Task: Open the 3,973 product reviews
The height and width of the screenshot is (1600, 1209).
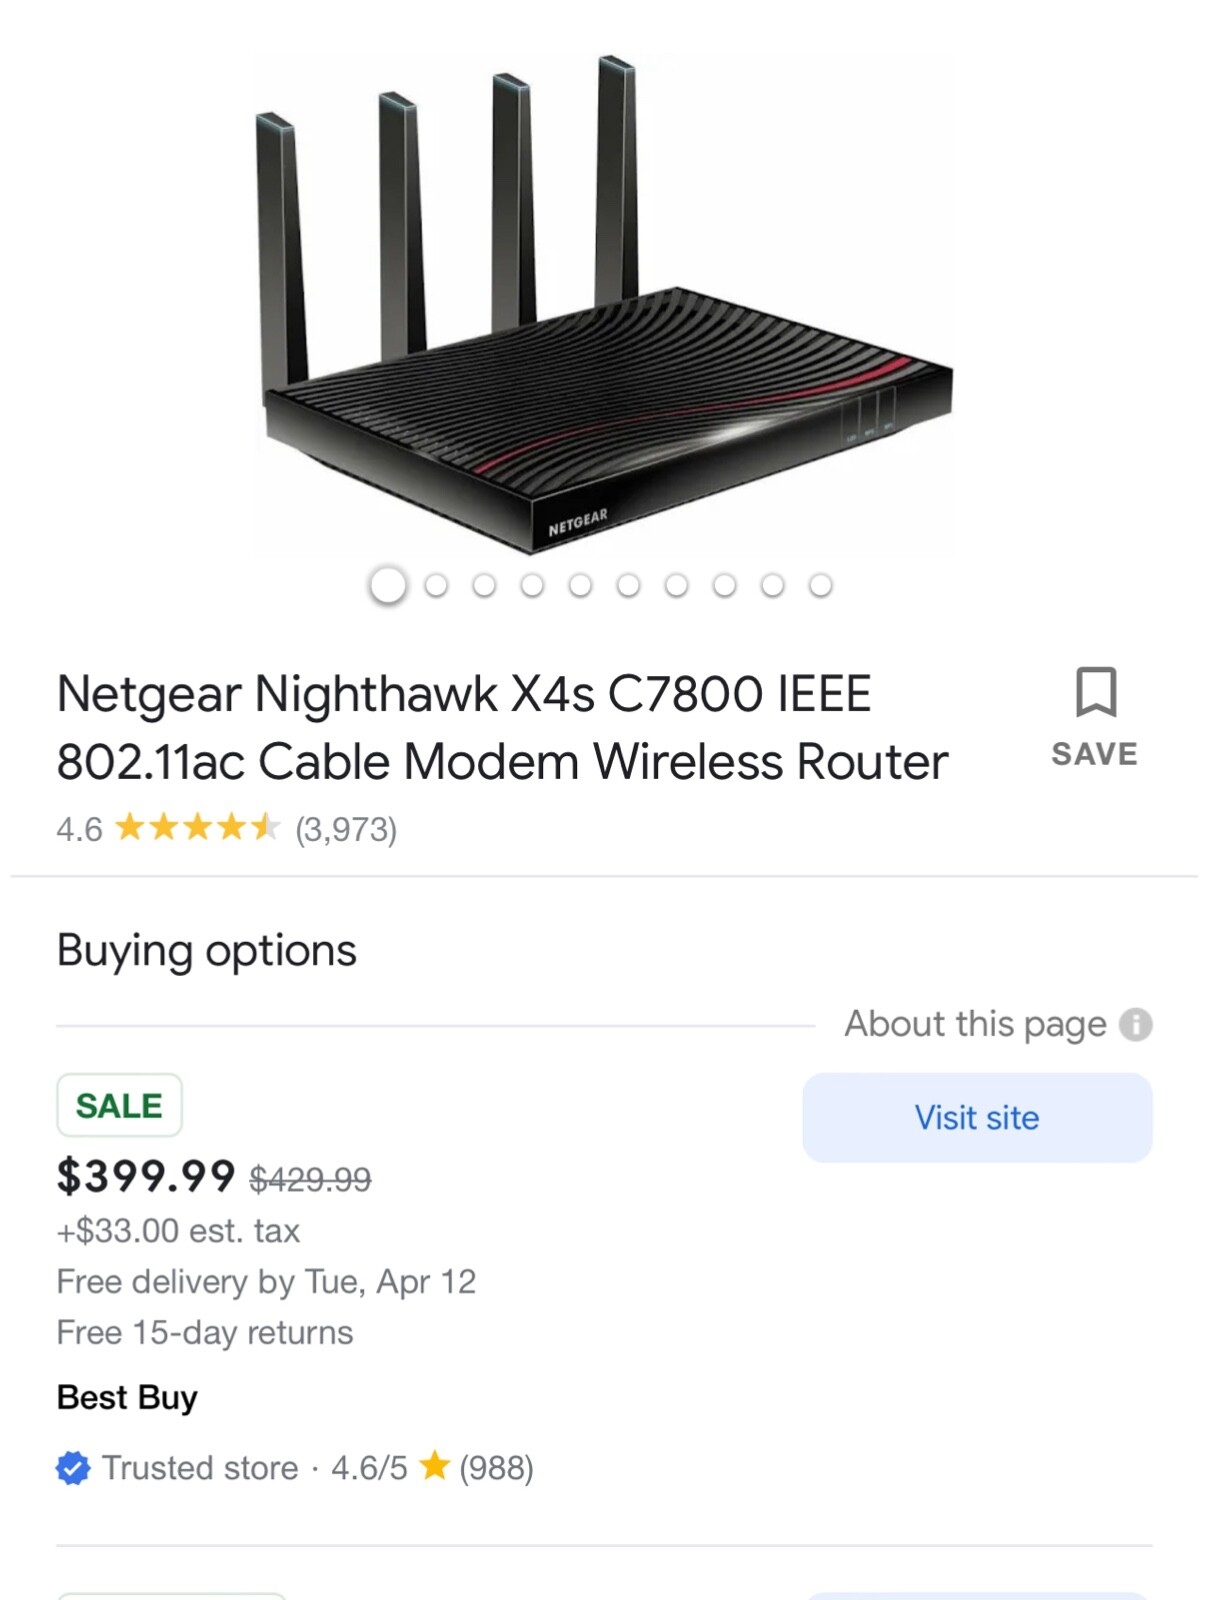Action: [346, 829]
